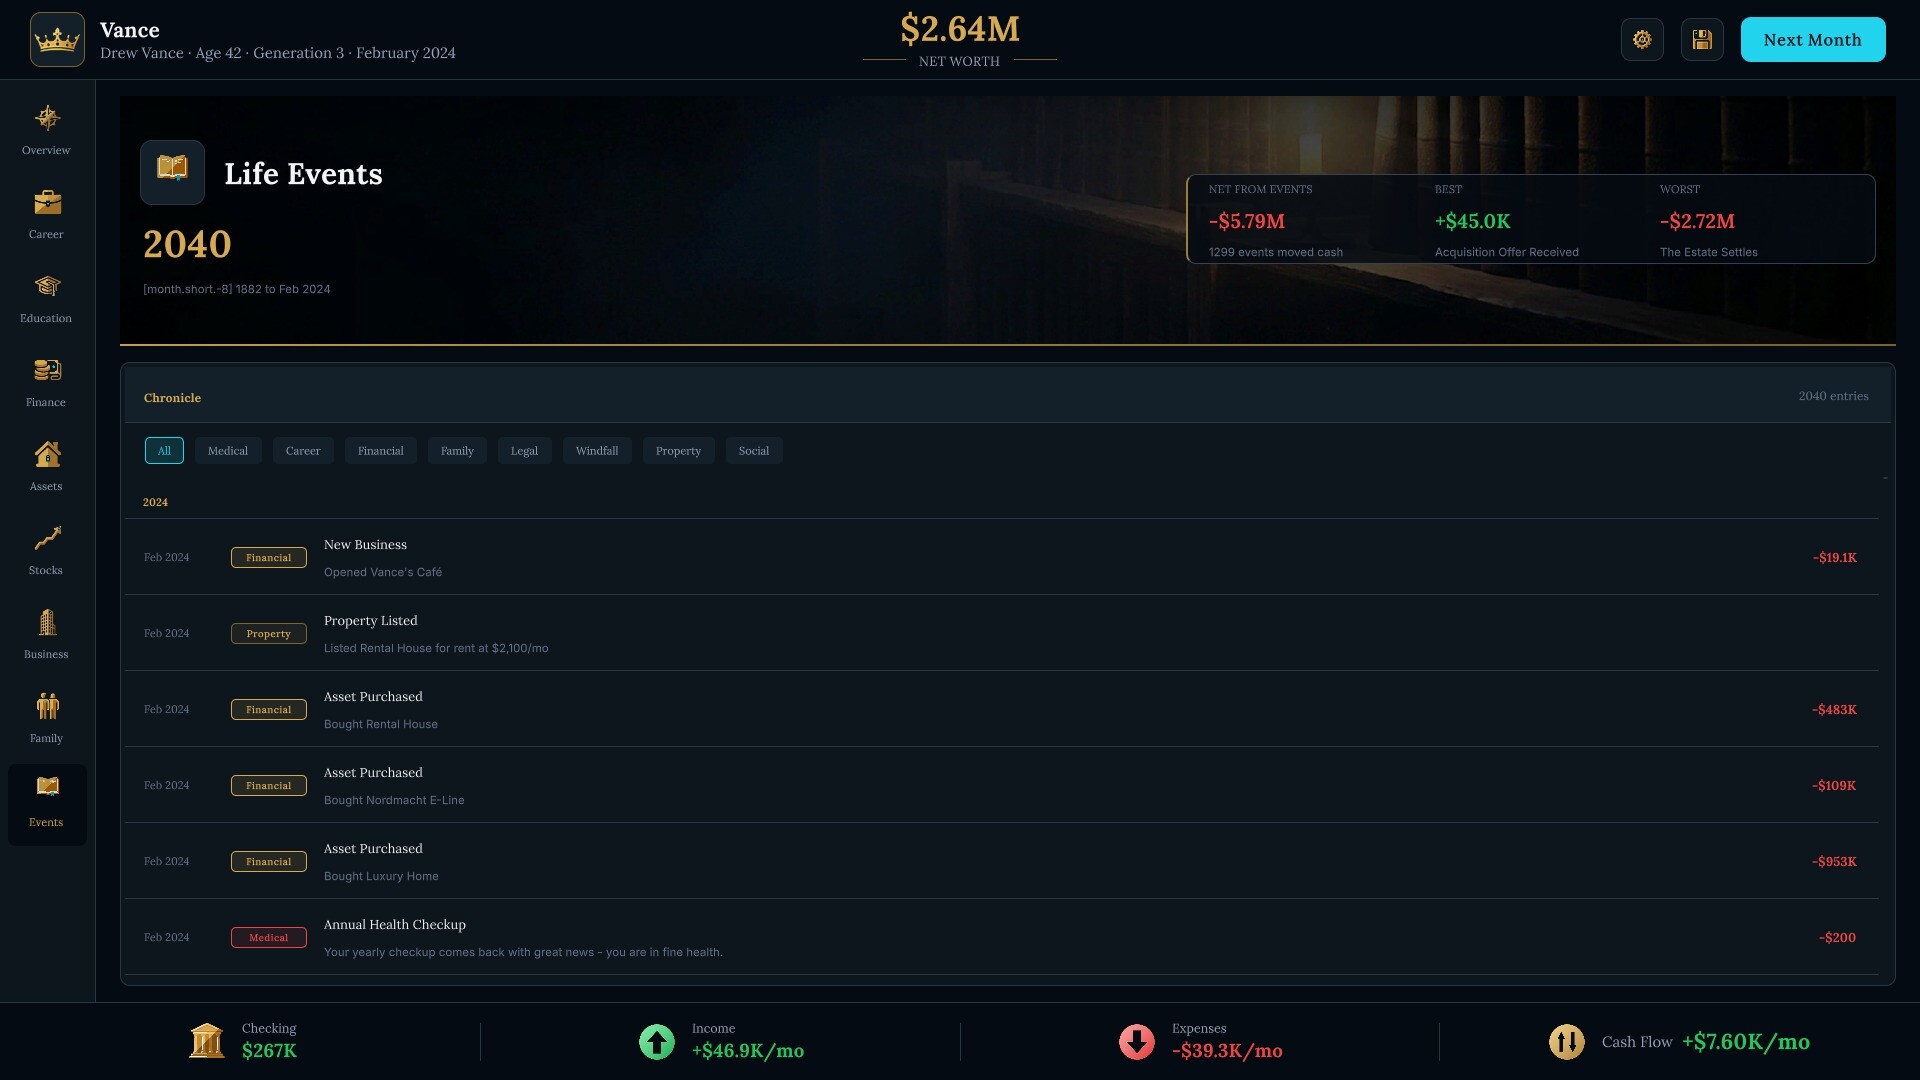Click the Cash Flow arrows icon
This screenshot has height=1080, width=1920.
coord(1567,1042)
